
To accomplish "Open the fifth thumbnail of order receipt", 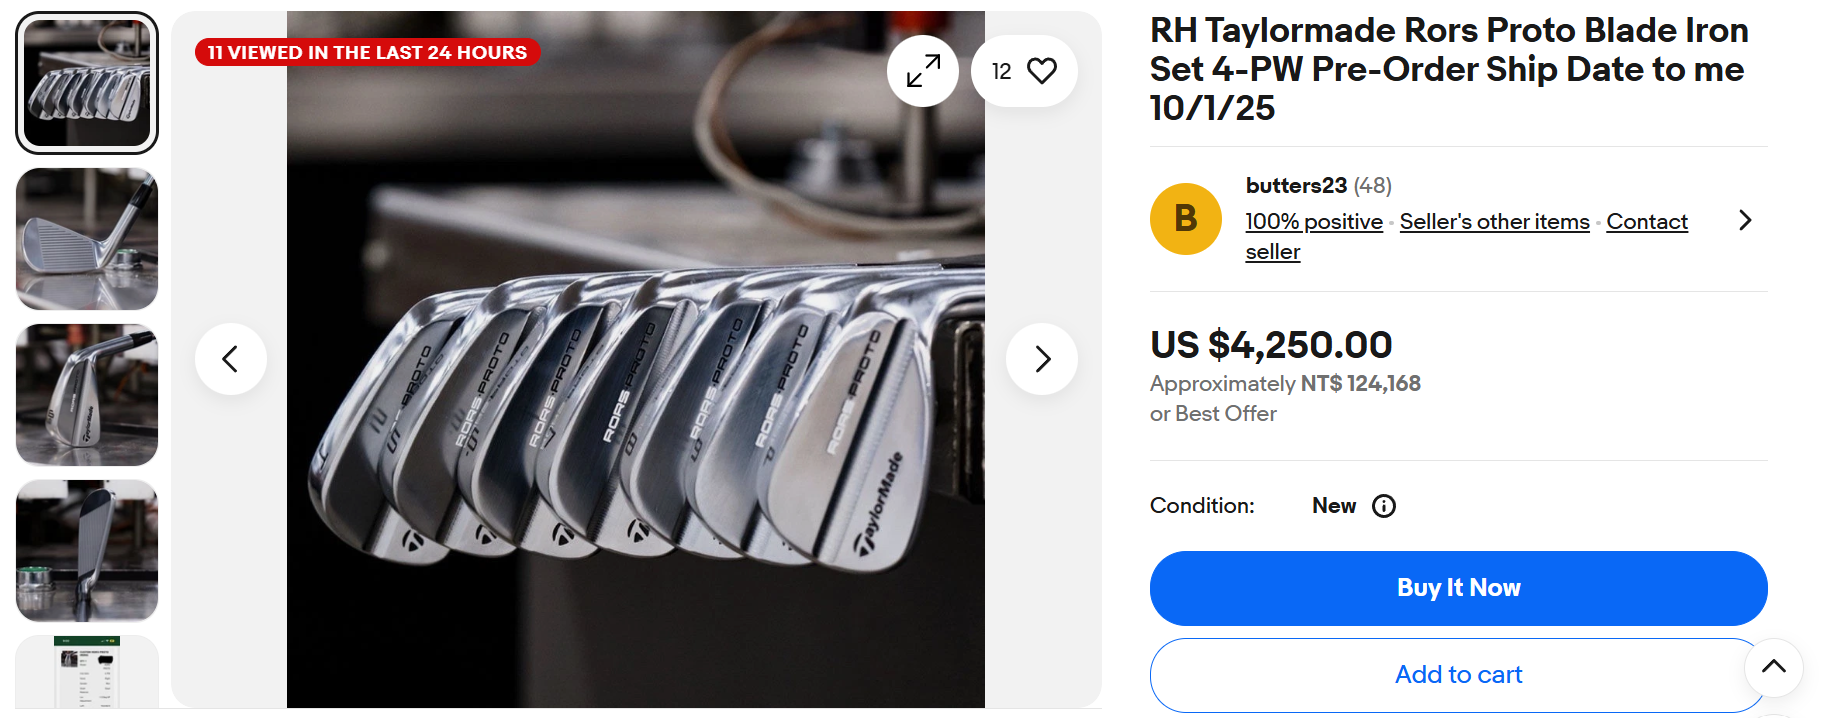I will pos(87,672).
